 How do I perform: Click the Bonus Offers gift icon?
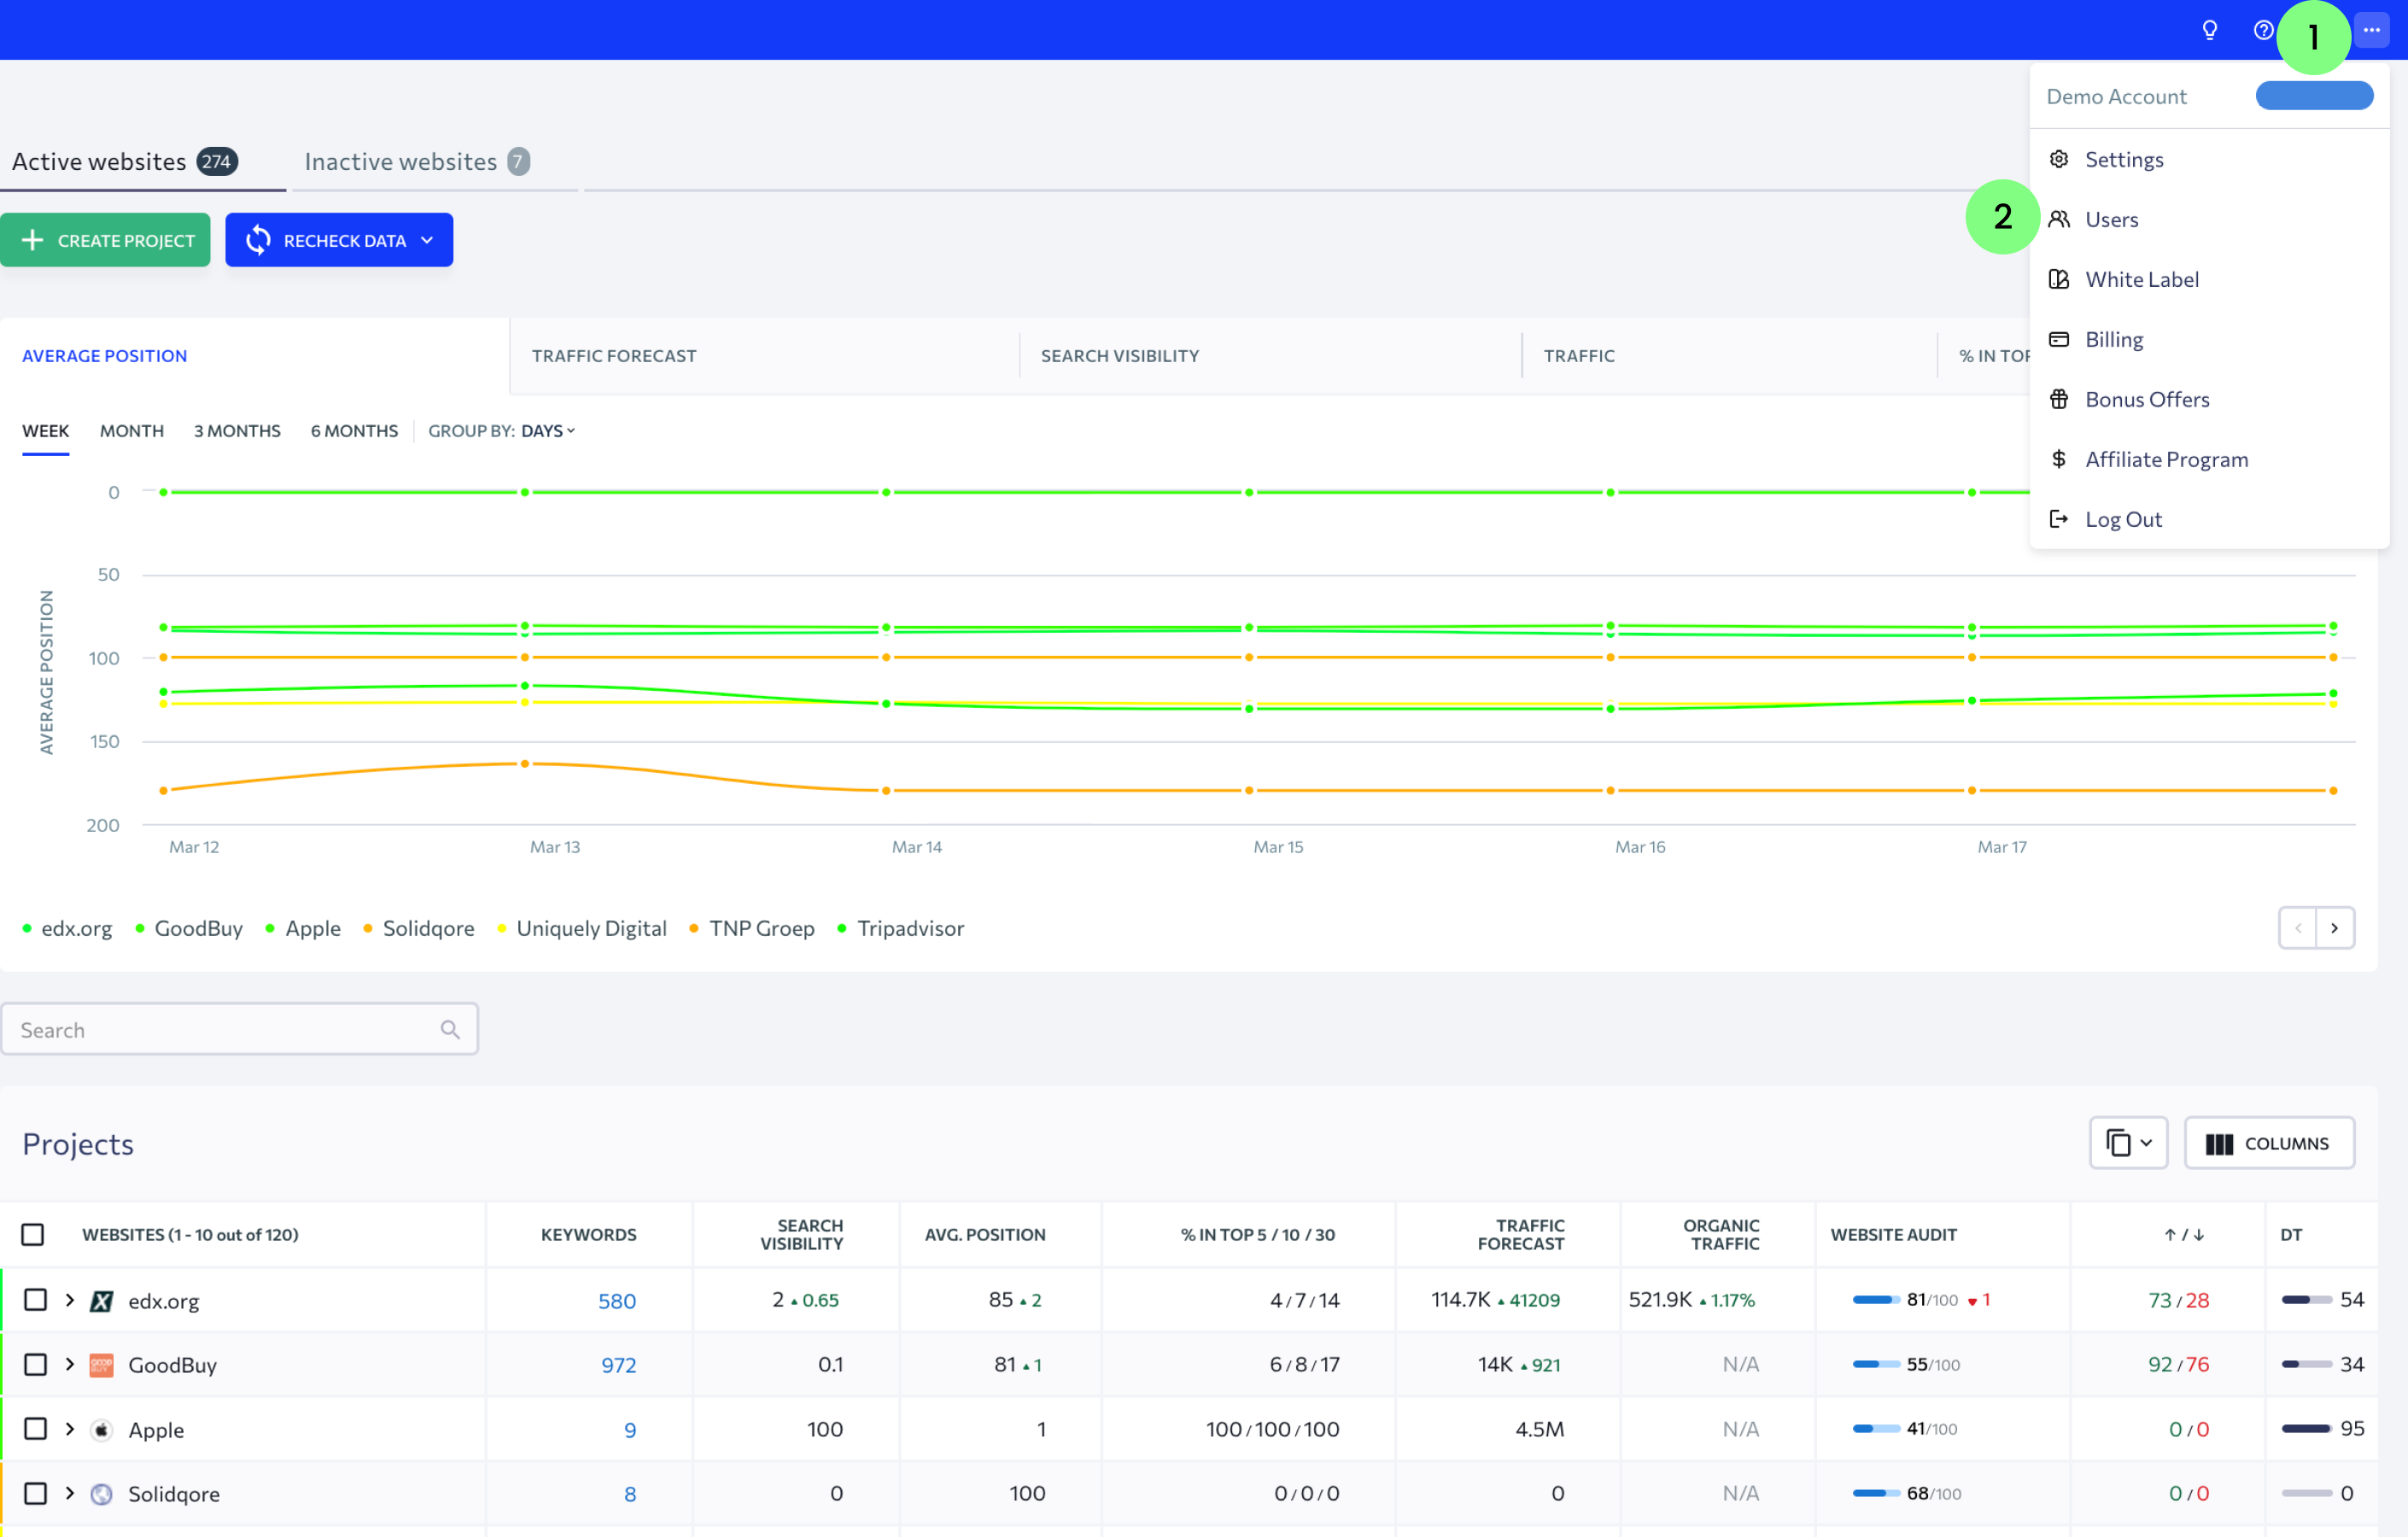[2058, 399]
